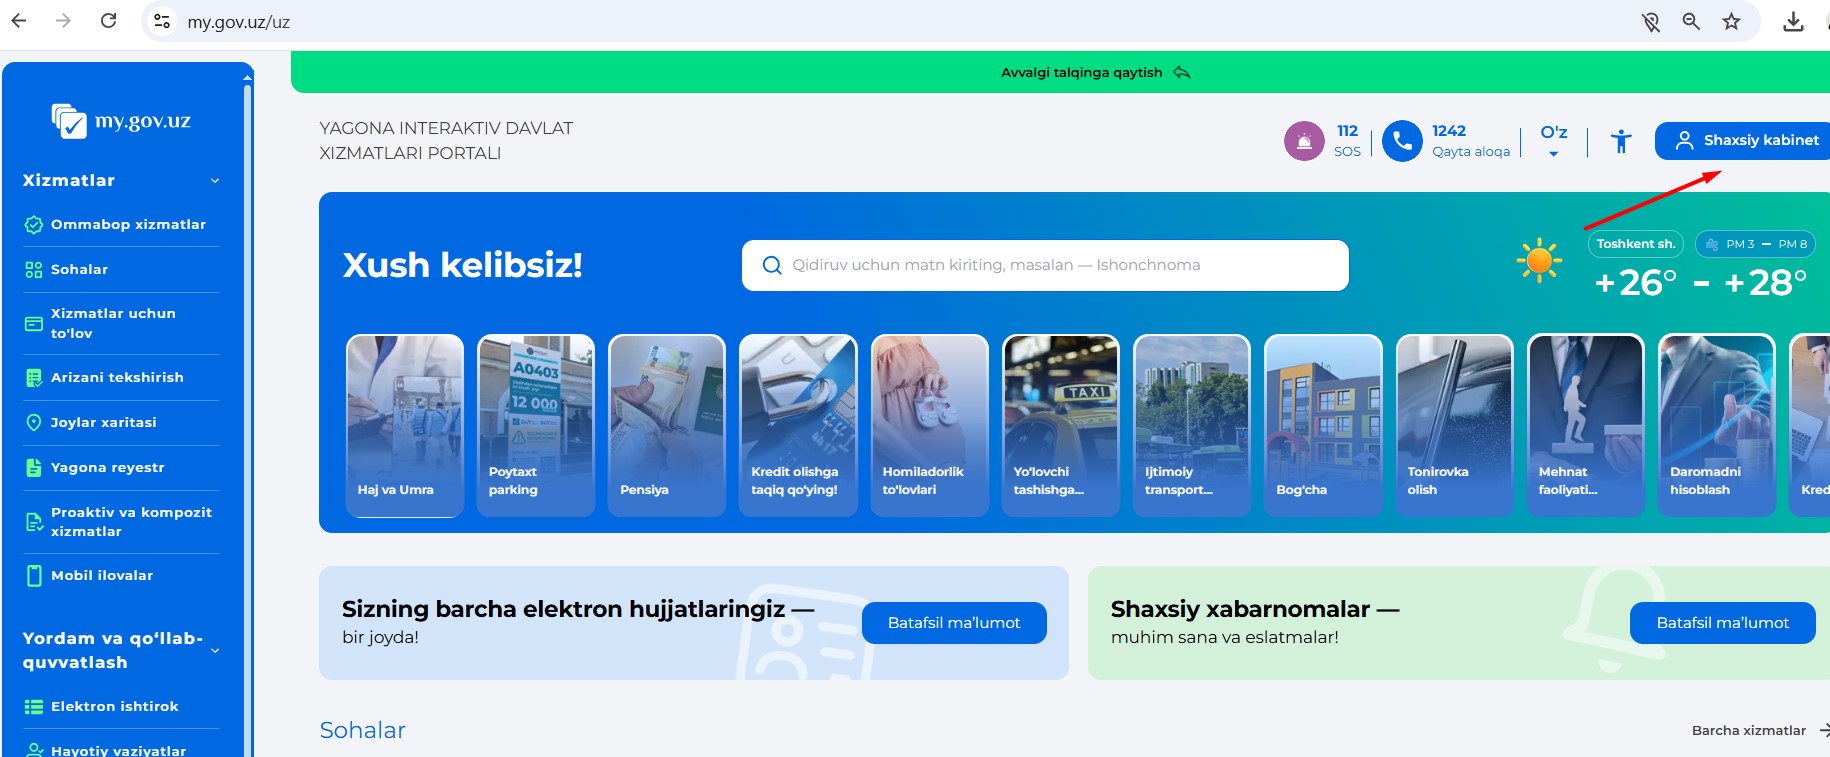The height and width of the screenshot is (757, 1830).
Task: Bookmark this page with star icon
Action: [x=1731, y=21]
